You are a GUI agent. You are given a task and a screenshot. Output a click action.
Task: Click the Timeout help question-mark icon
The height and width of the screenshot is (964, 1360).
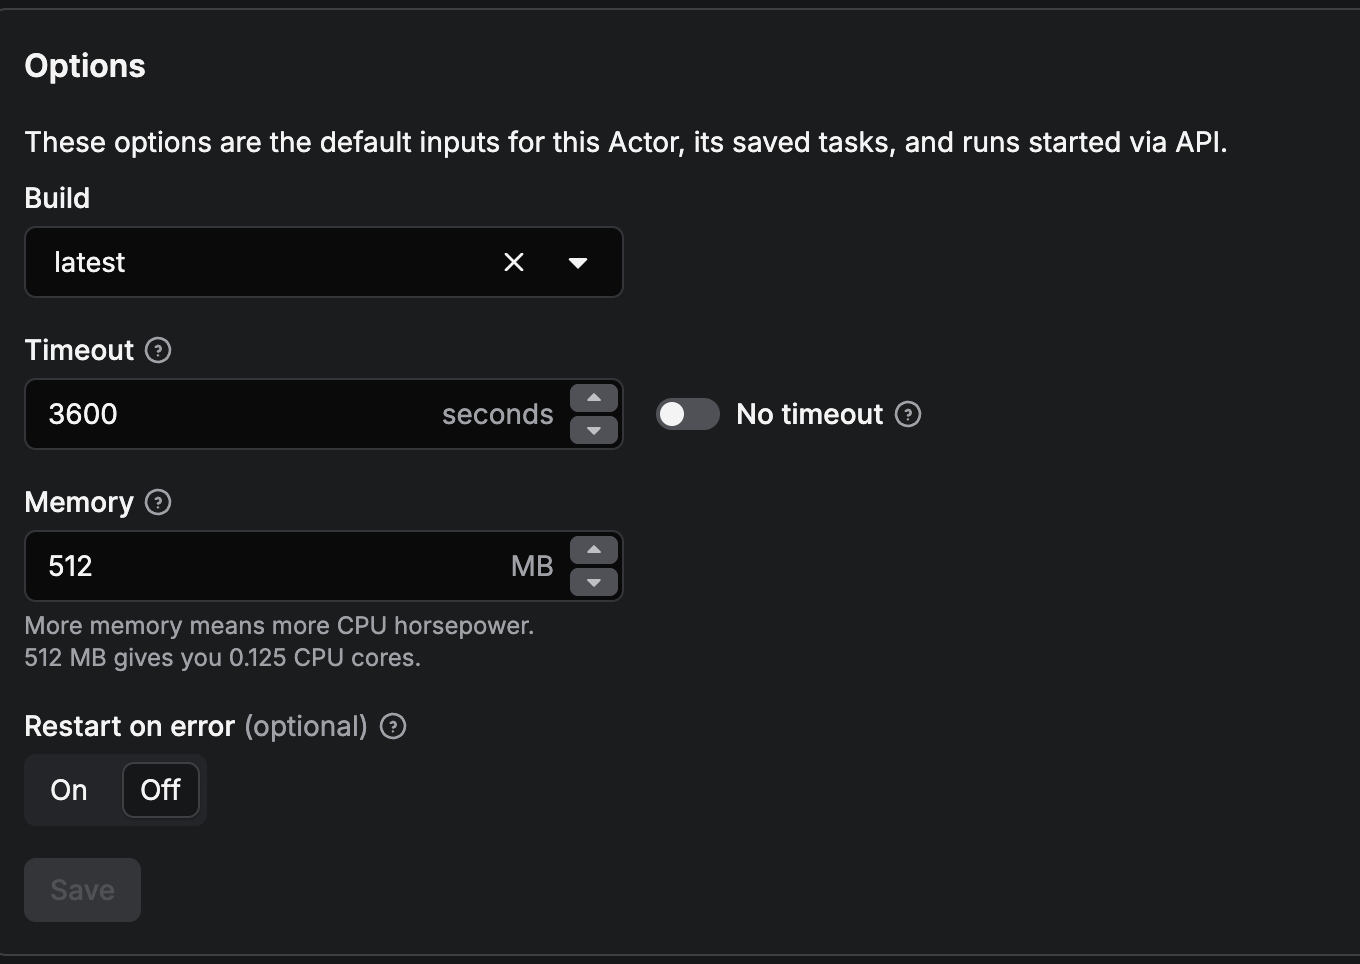coord(158,350)
